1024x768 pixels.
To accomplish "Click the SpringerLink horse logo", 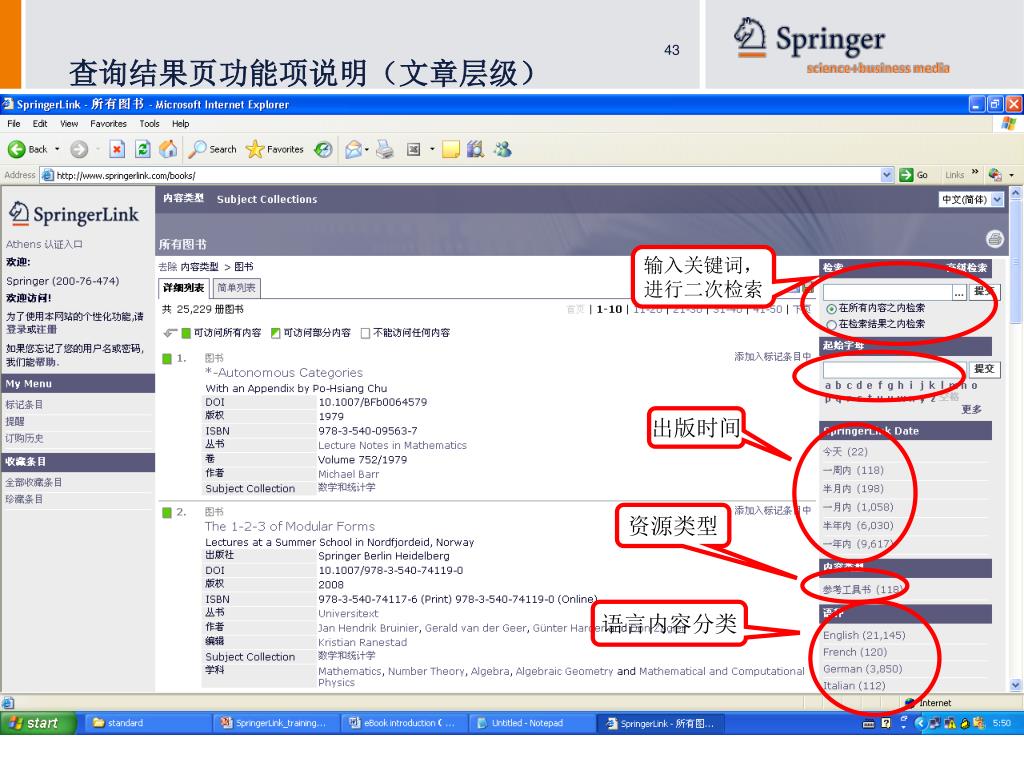I will pyautogui.click(x=19, y=213).
